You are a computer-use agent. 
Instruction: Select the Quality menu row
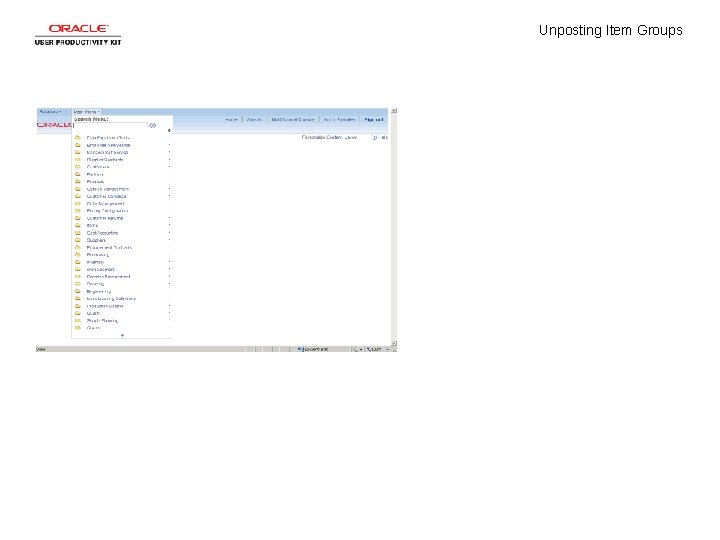[x=122, y=313]
